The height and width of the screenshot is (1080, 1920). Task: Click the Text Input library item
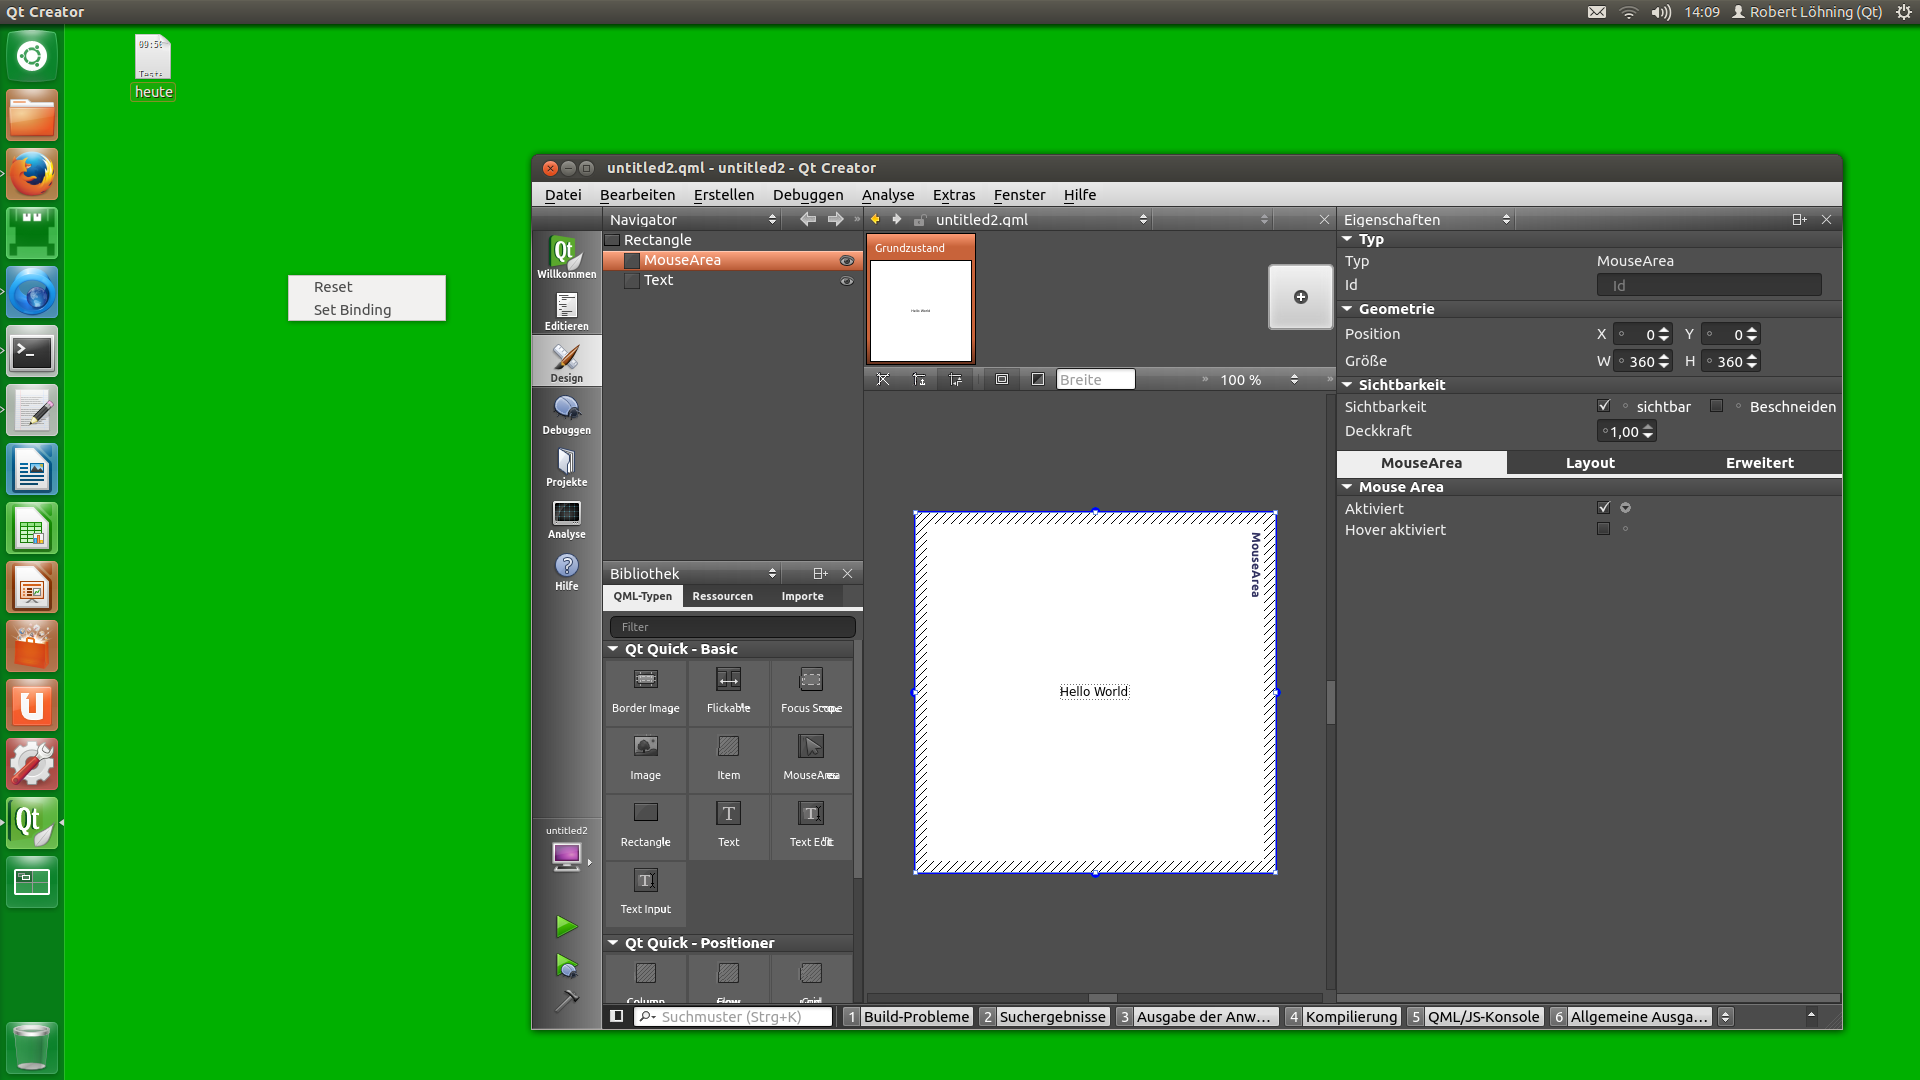(645, 890)
